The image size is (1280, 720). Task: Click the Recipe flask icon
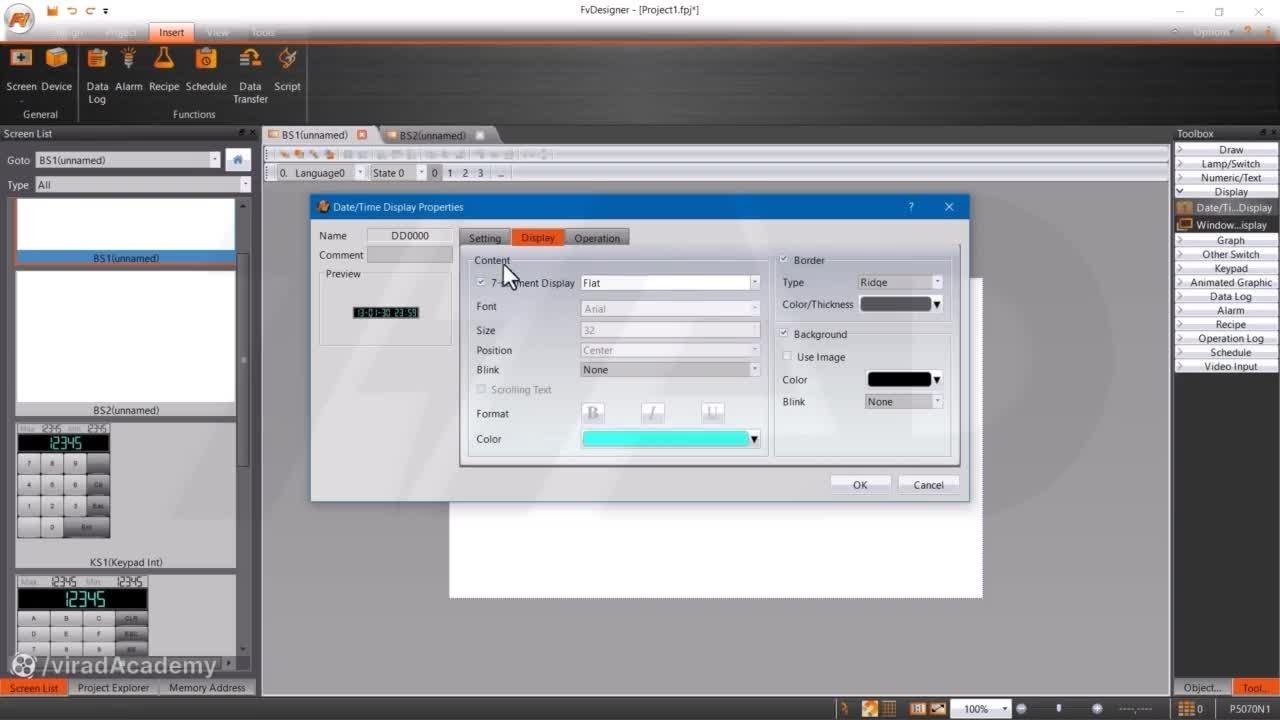coord(164,60)
